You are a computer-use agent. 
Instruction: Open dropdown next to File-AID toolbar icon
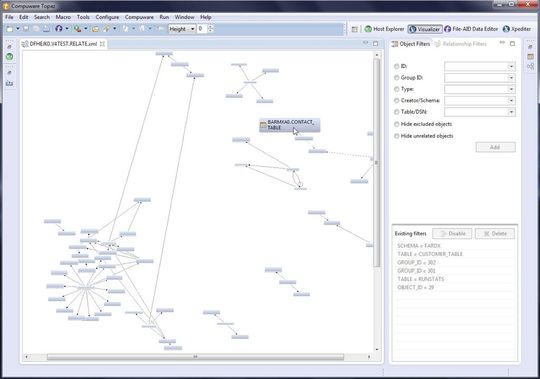pos(67,29)
